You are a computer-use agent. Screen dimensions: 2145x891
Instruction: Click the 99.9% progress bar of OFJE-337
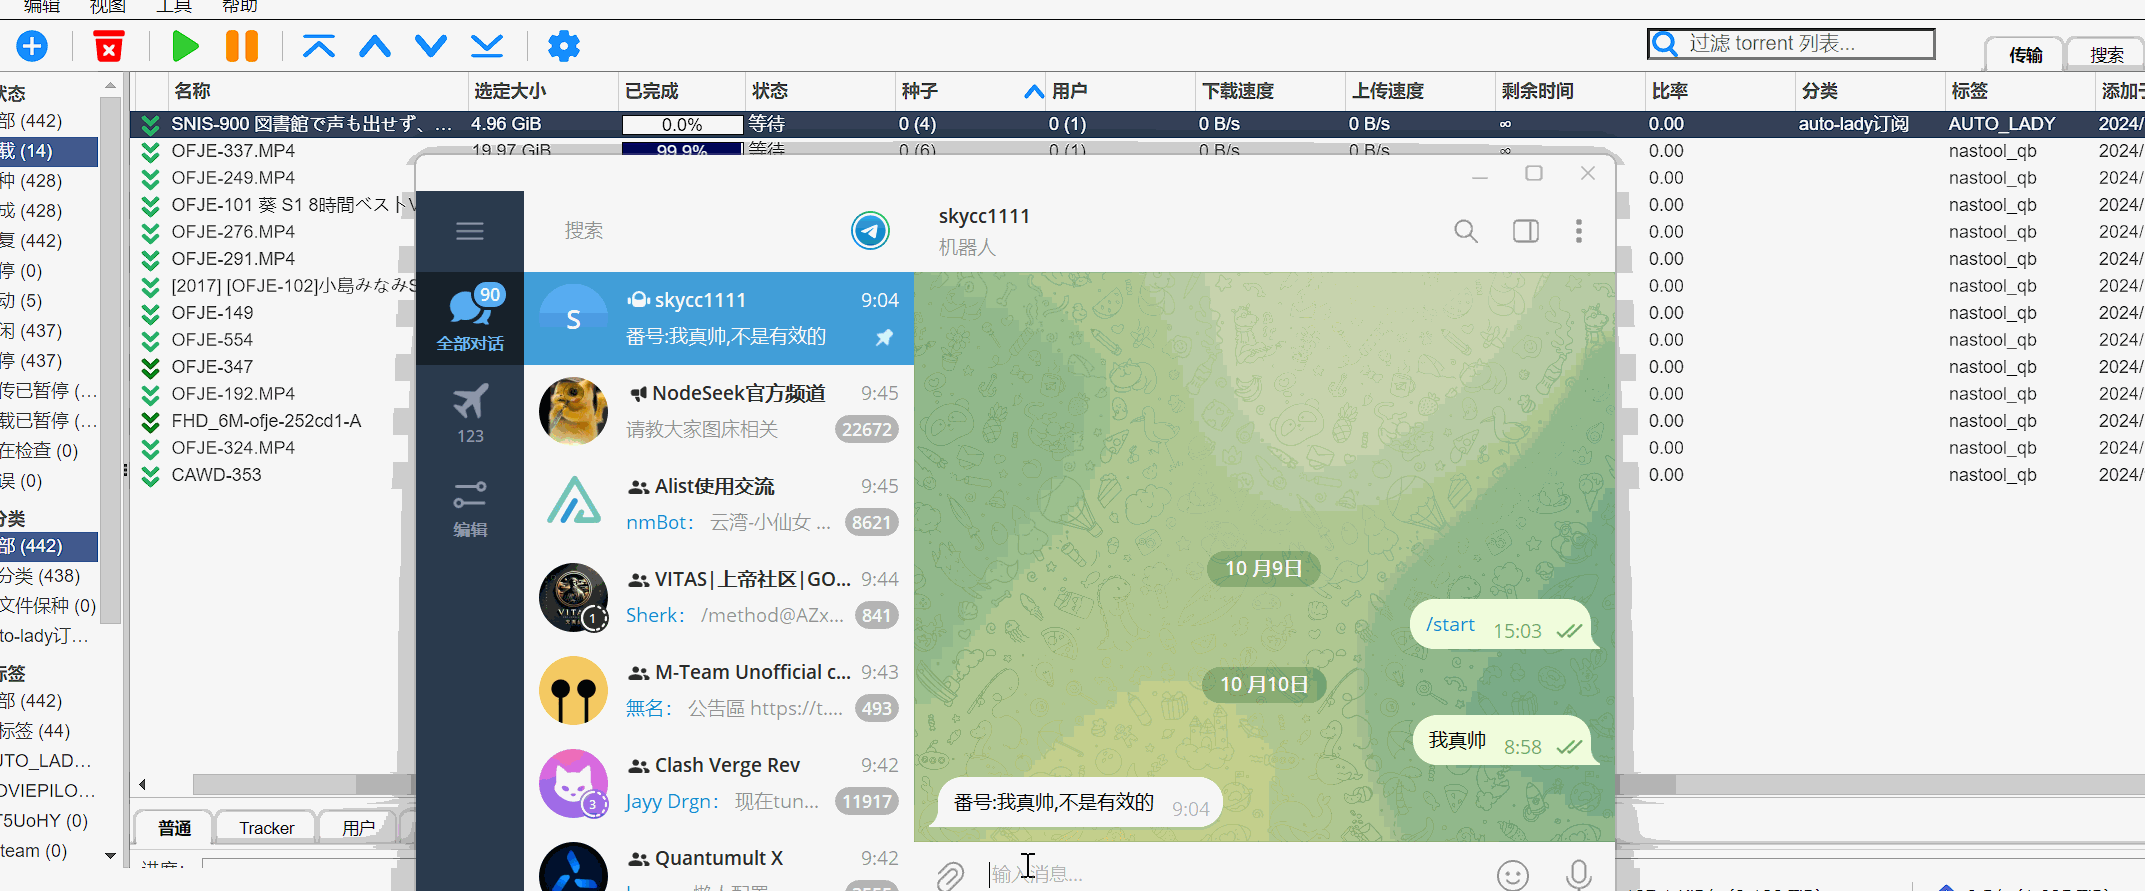[682, 149]
